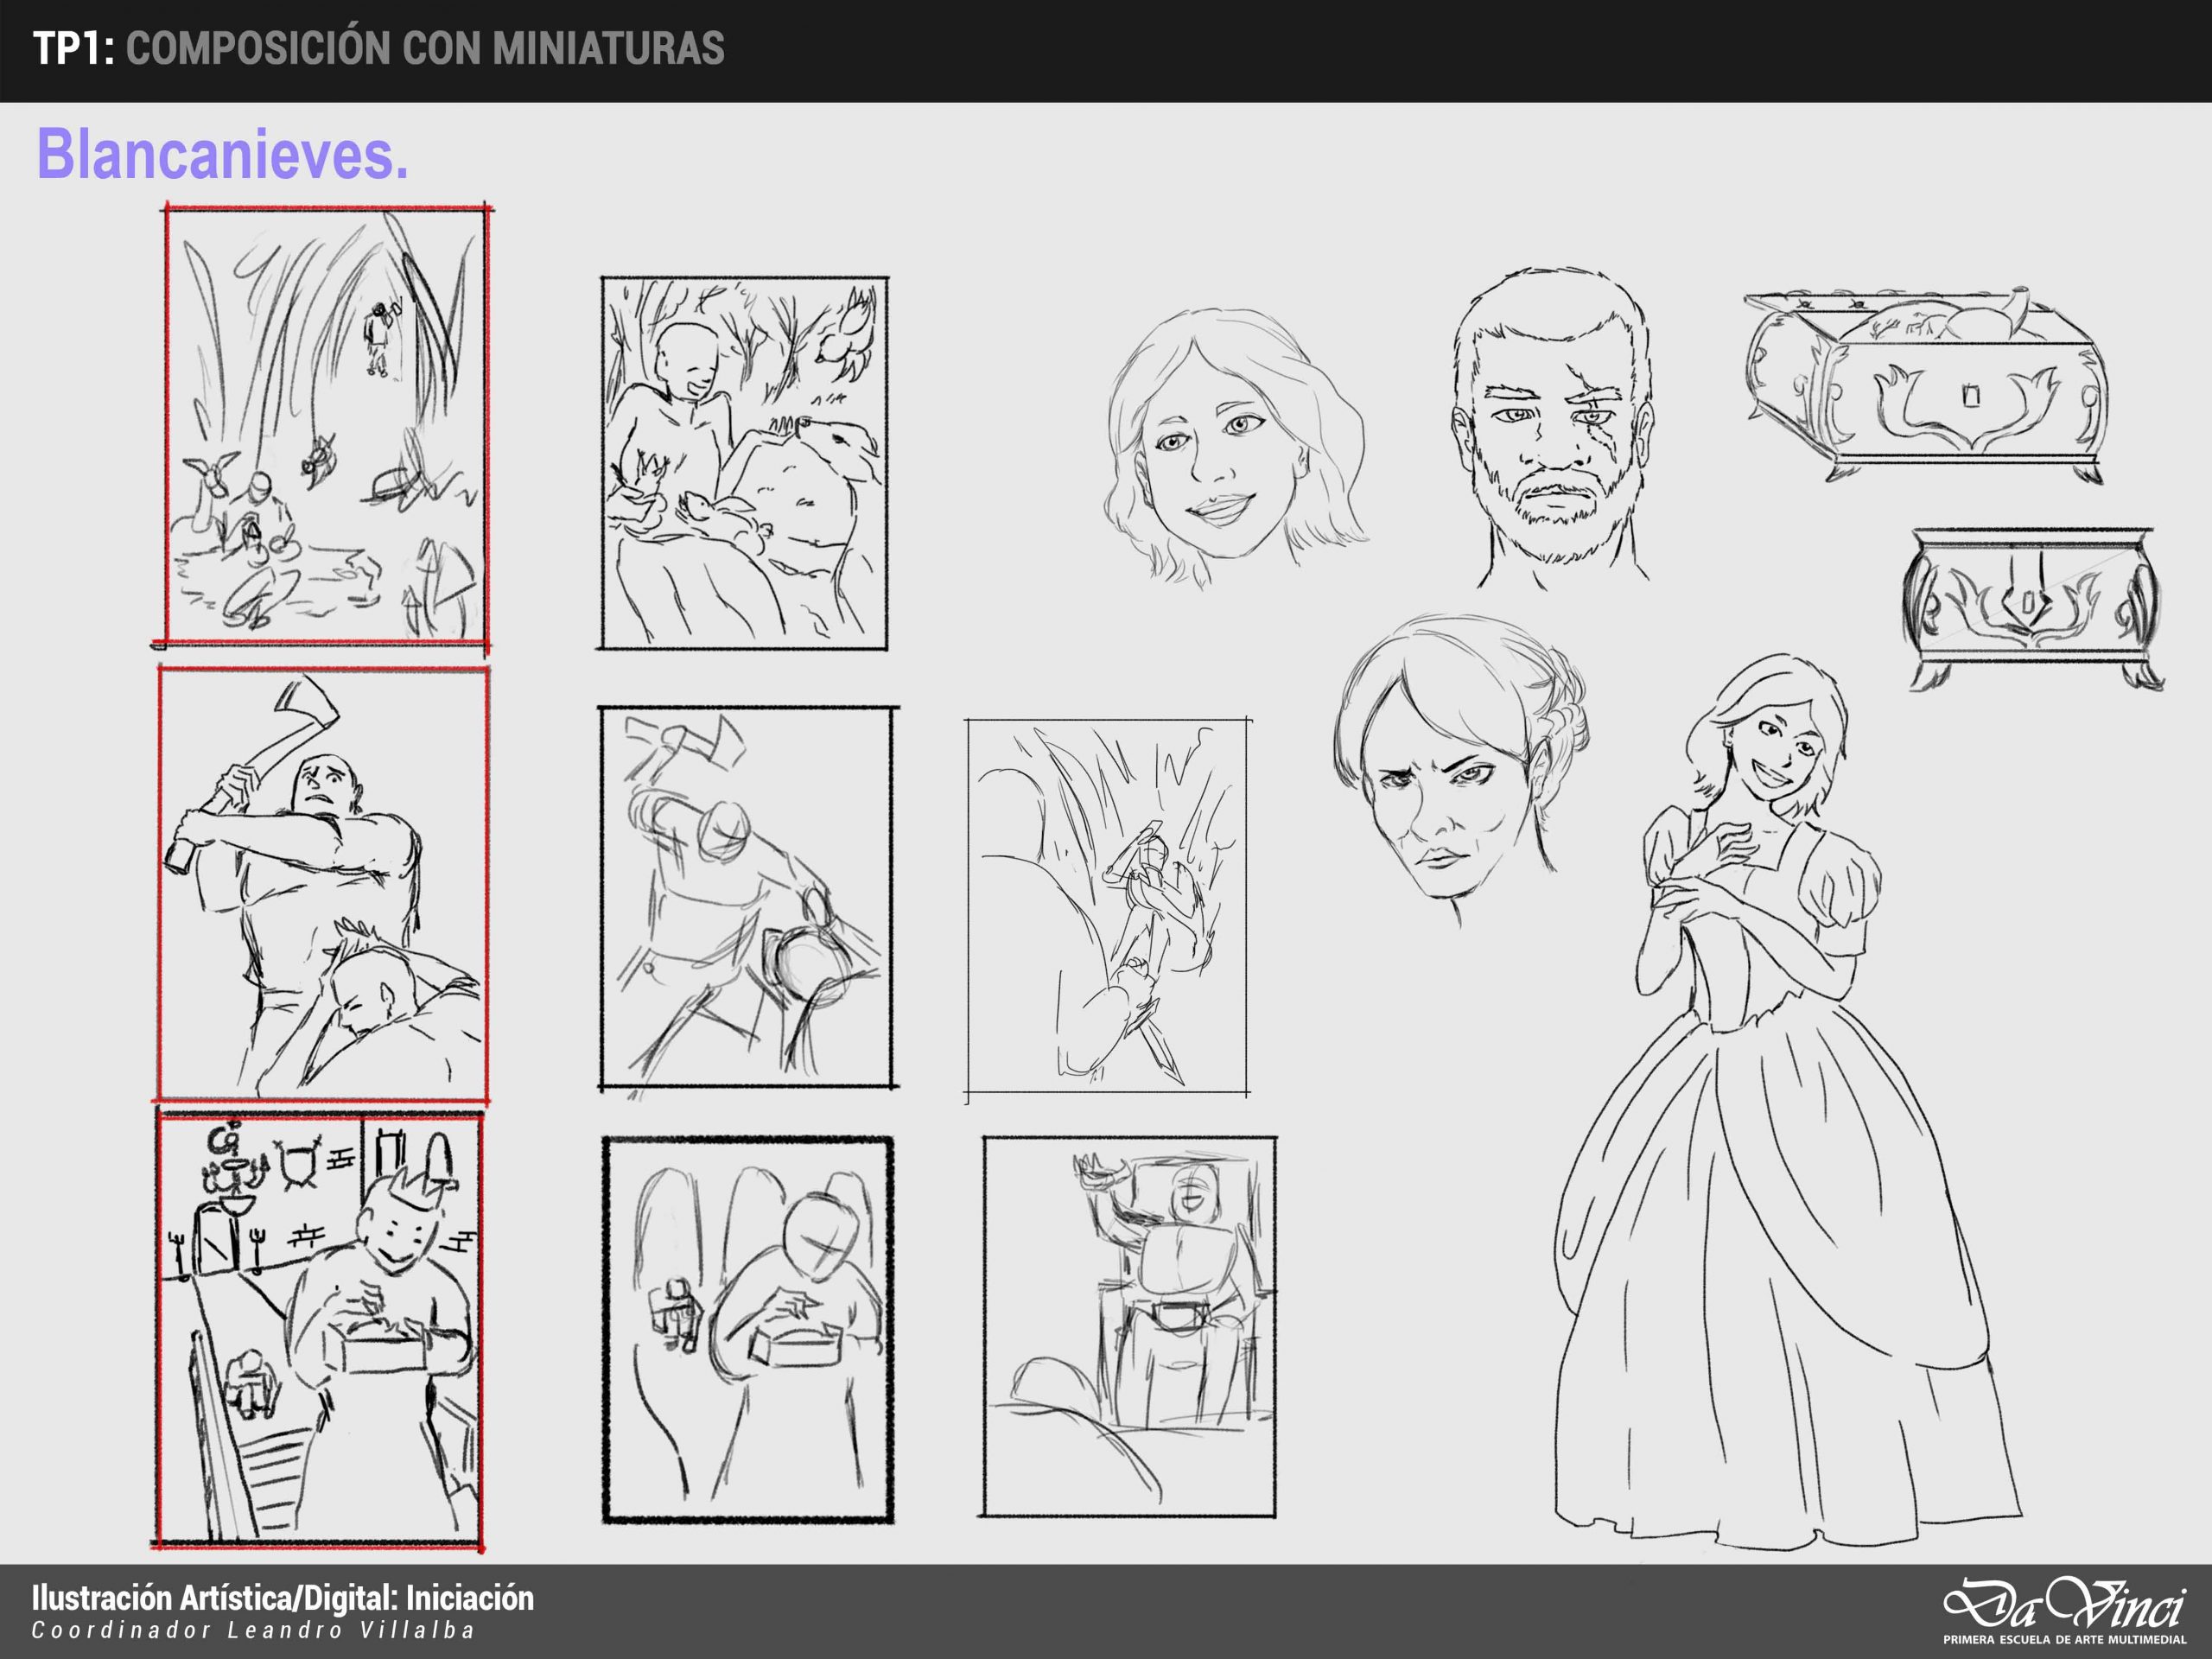The height and width of the screenshot is (1659, 2212).
Task: Open the girl with forest animals thumbnail
Action: point(743,463)
